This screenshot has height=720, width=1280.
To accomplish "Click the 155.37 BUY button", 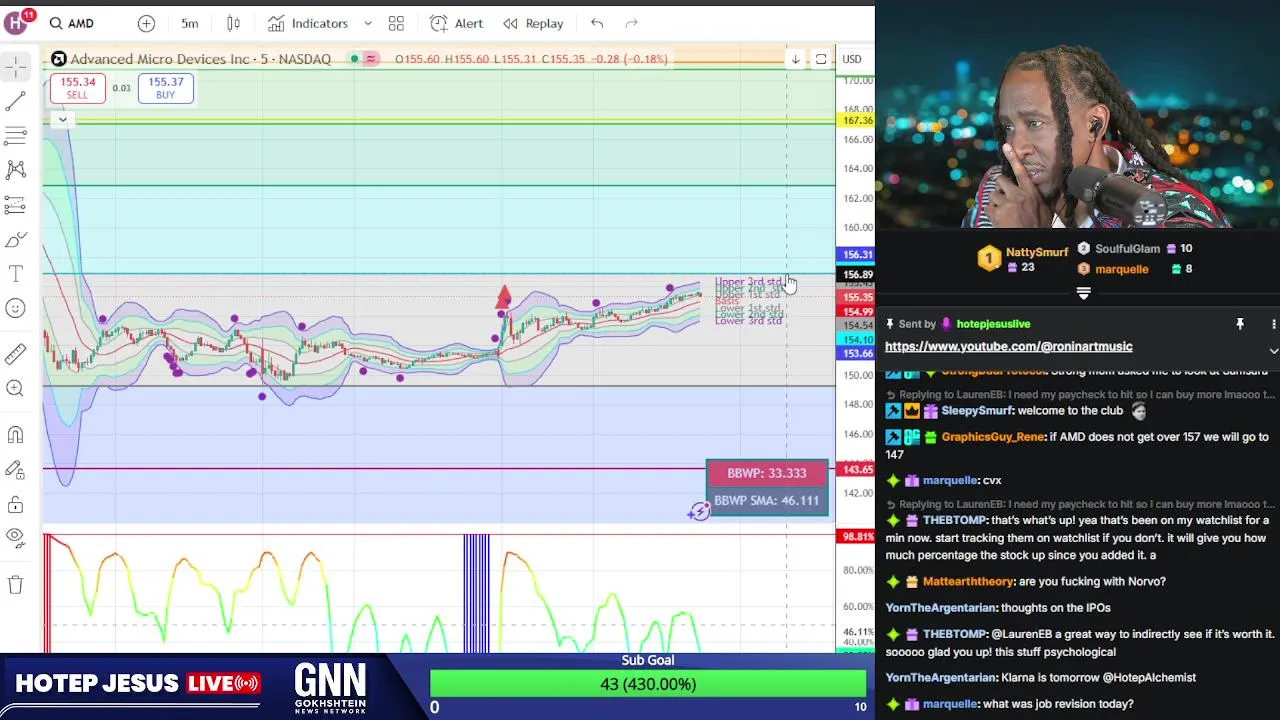I will point(165,88).
